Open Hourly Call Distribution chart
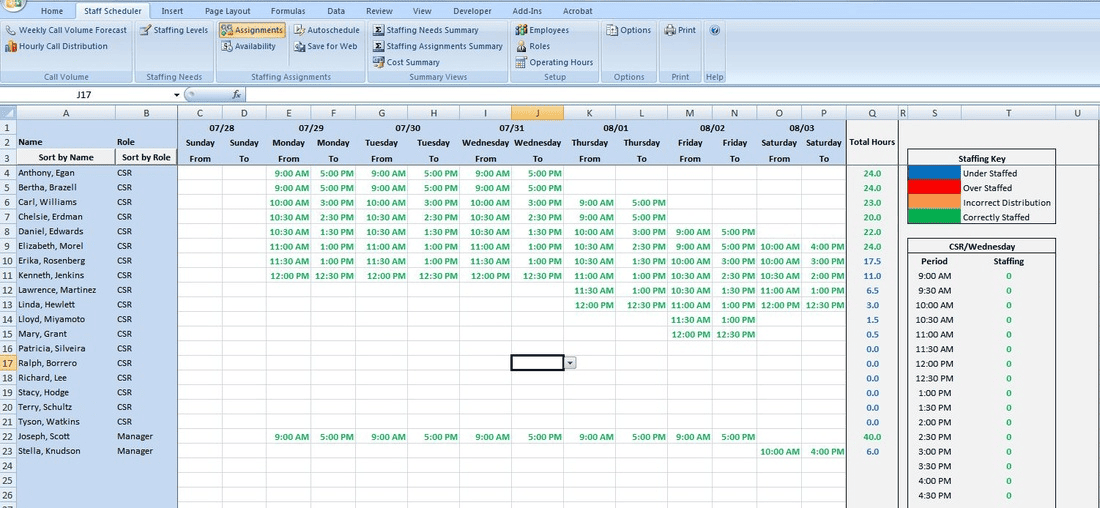 56,46
